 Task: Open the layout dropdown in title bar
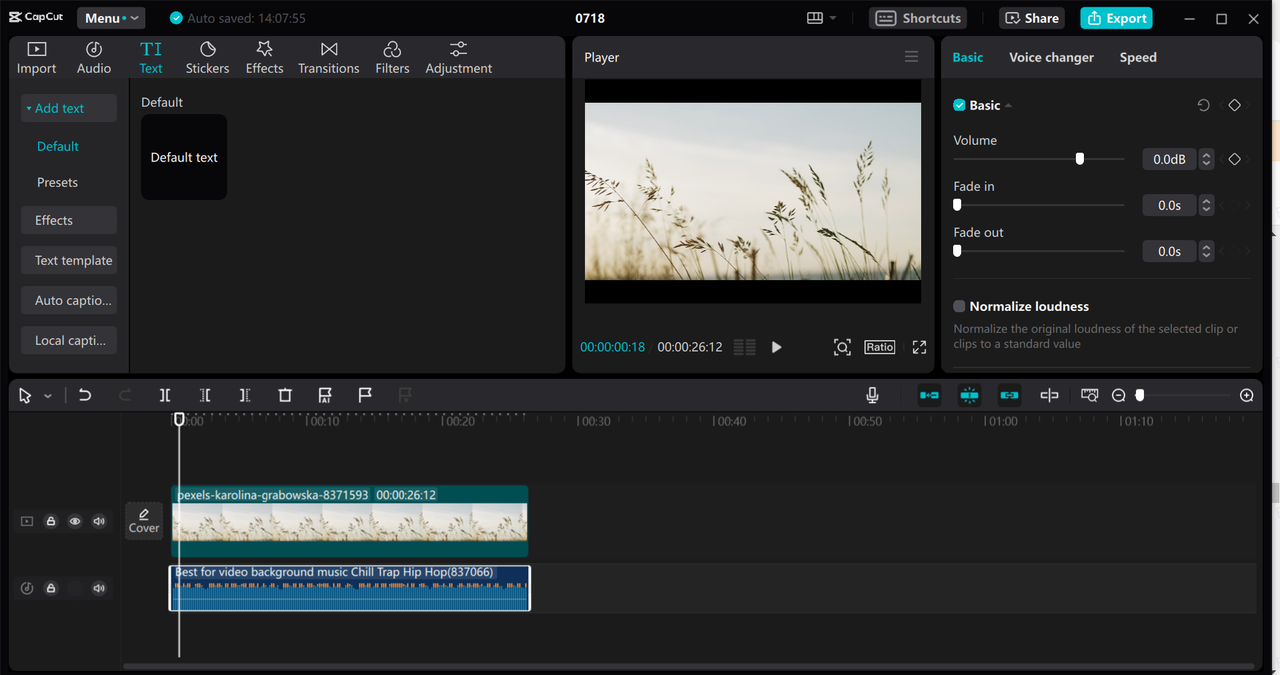tap(821, 18)
